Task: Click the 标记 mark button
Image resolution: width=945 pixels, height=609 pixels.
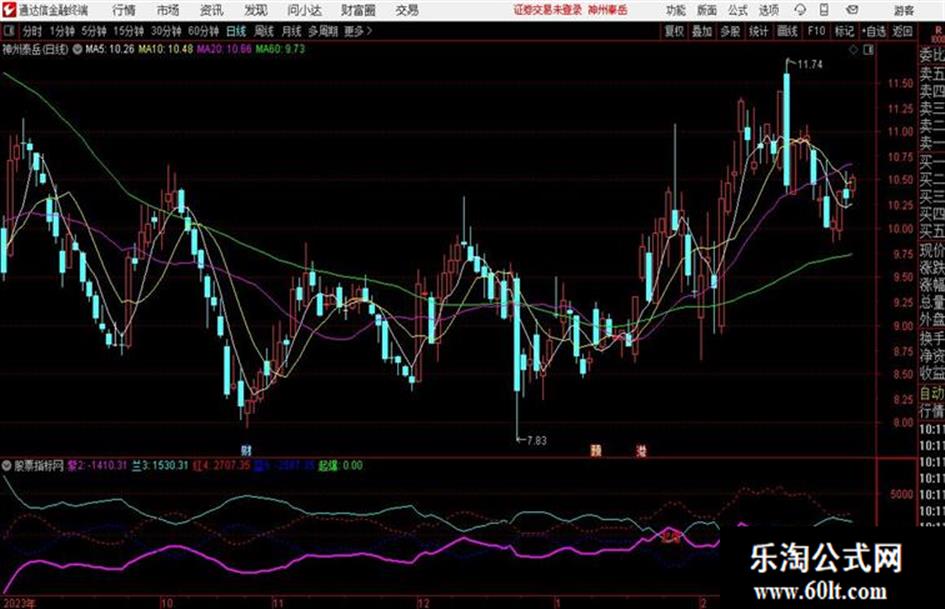Action: (844, 31)
